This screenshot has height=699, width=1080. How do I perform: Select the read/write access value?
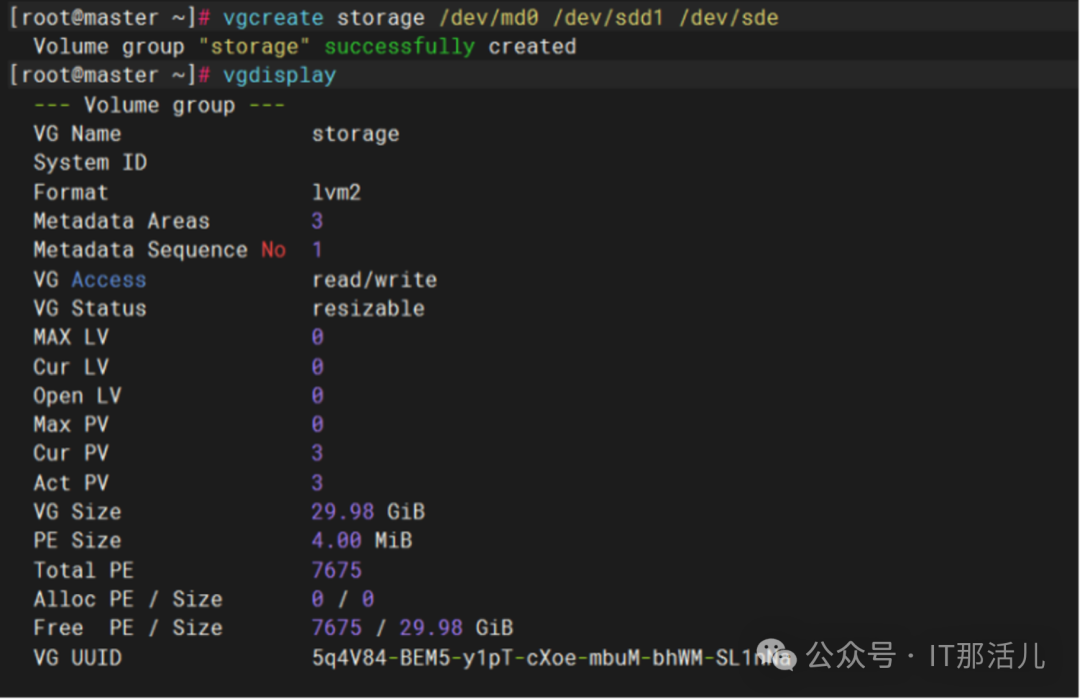pyautogui.click(x=374, y=280)
